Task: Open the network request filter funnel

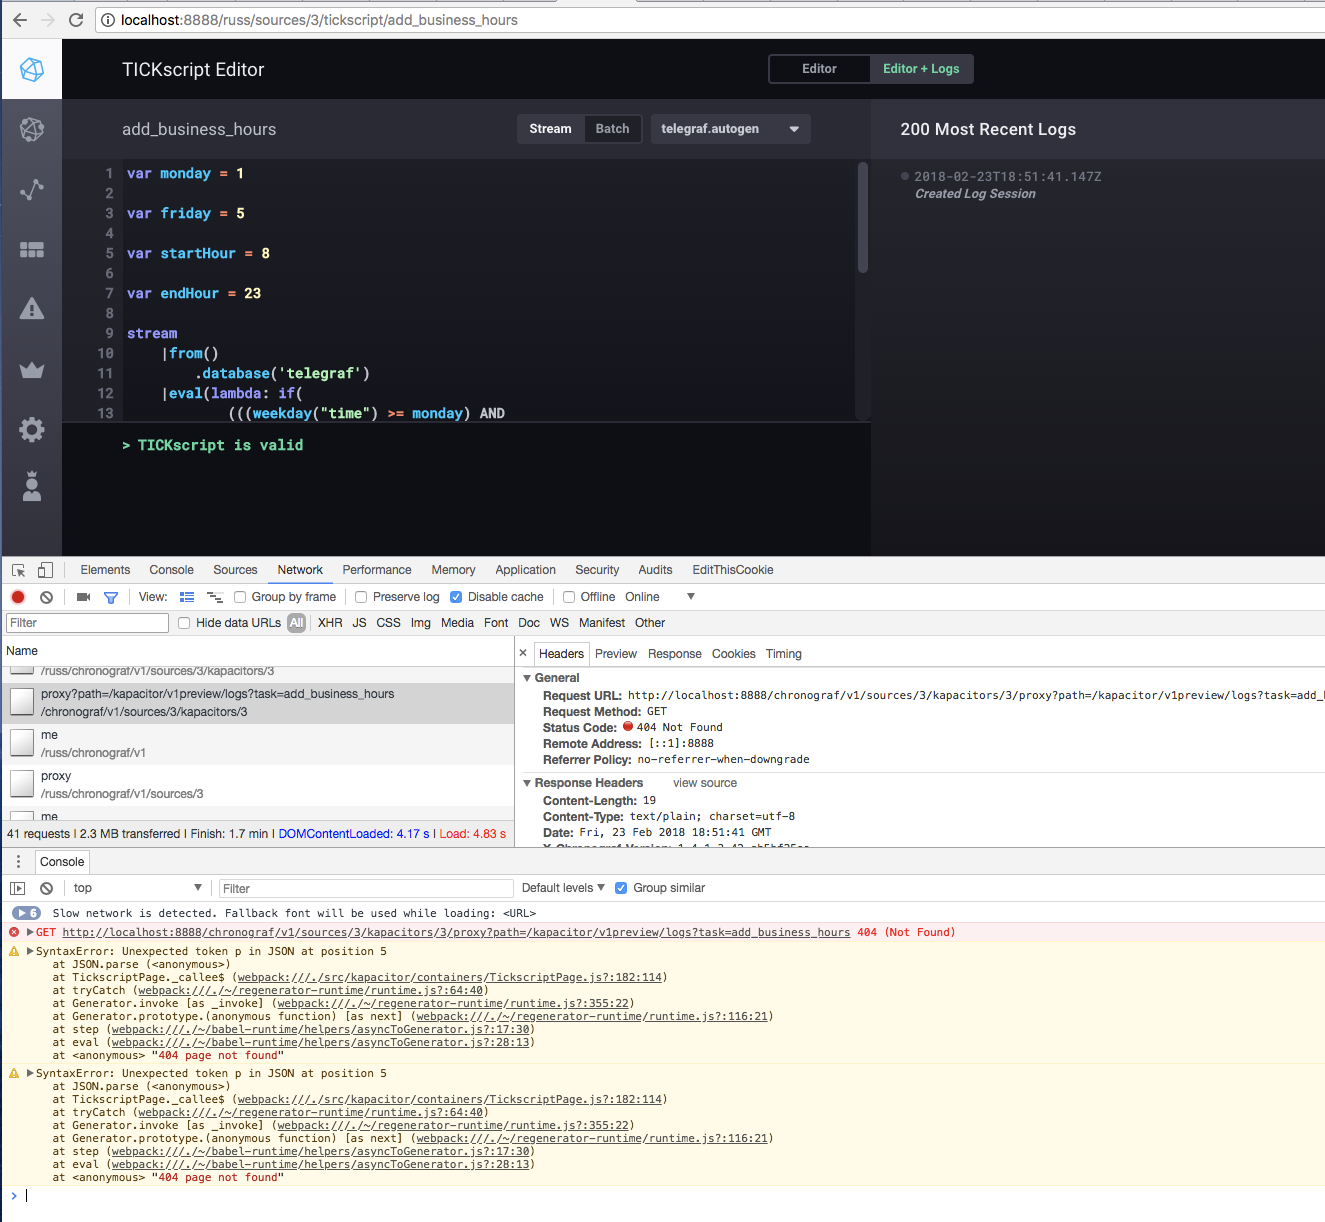Action: 111,596
